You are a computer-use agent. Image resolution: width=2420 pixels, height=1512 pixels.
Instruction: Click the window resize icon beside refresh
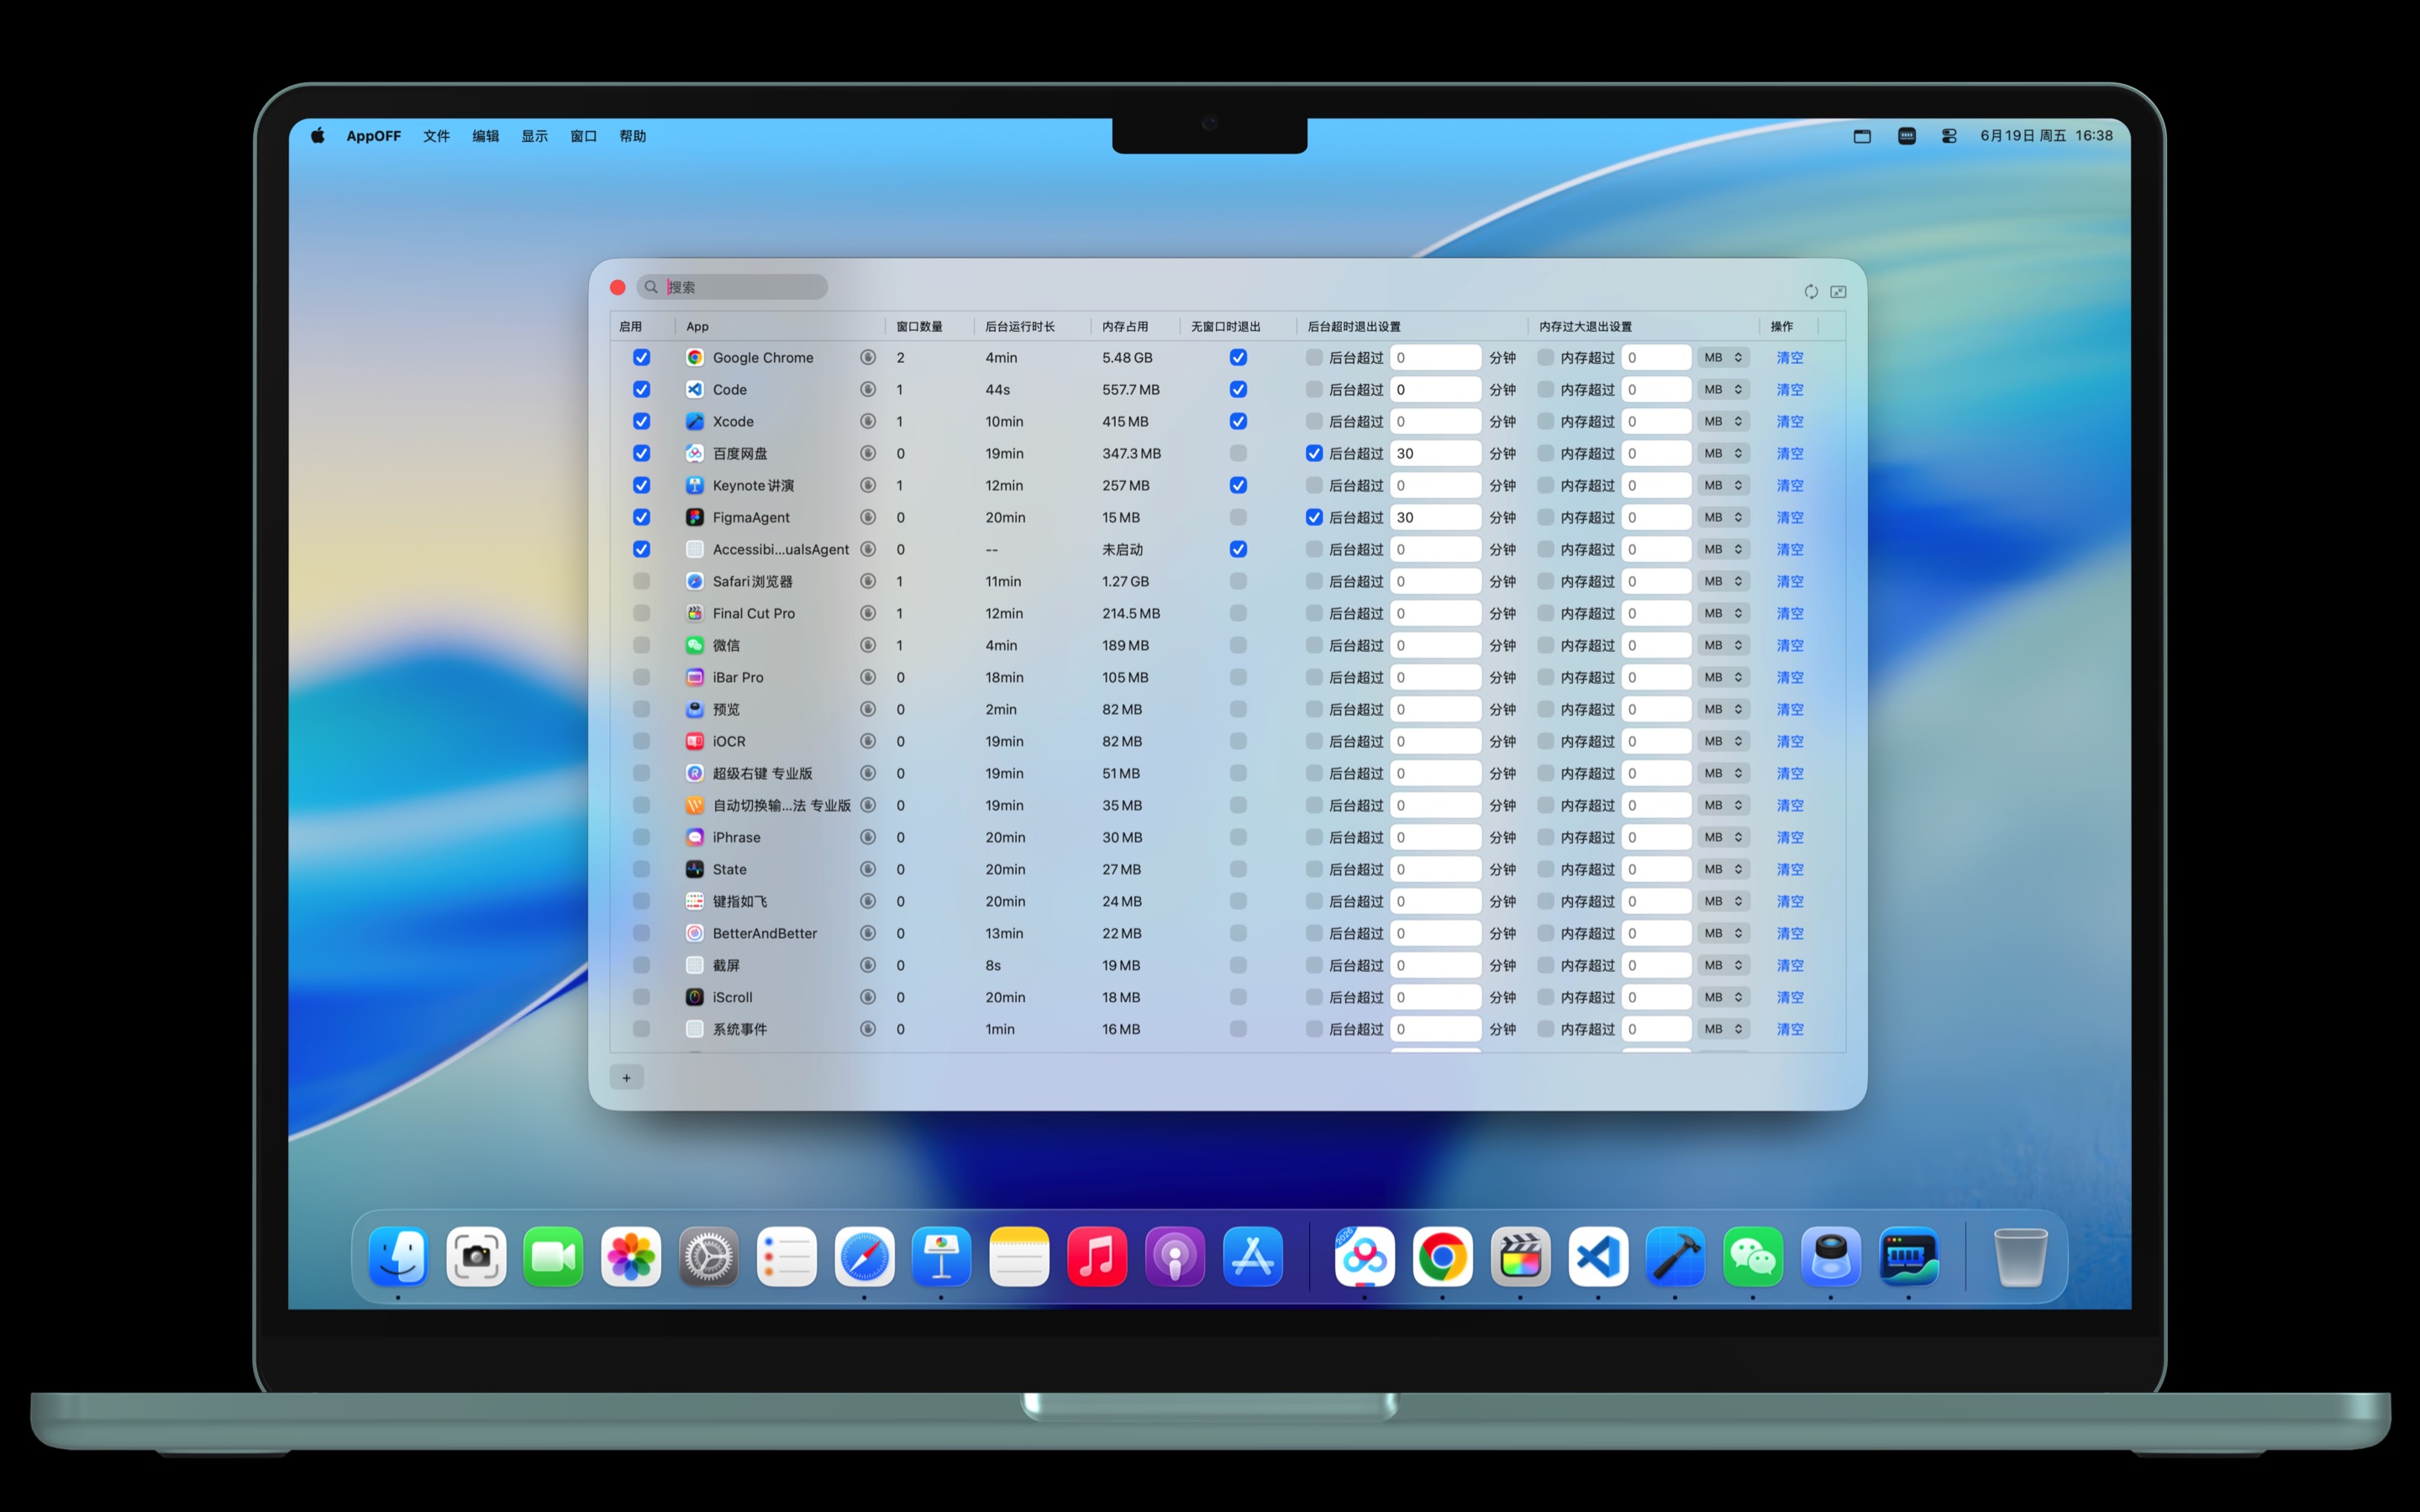1838,292
